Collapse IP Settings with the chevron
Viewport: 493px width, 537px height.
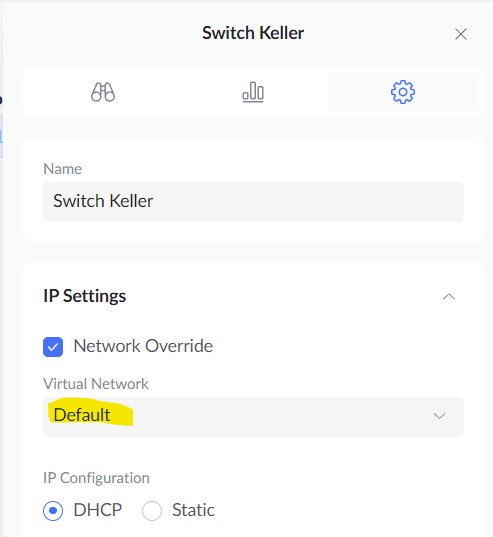[449, 297]
